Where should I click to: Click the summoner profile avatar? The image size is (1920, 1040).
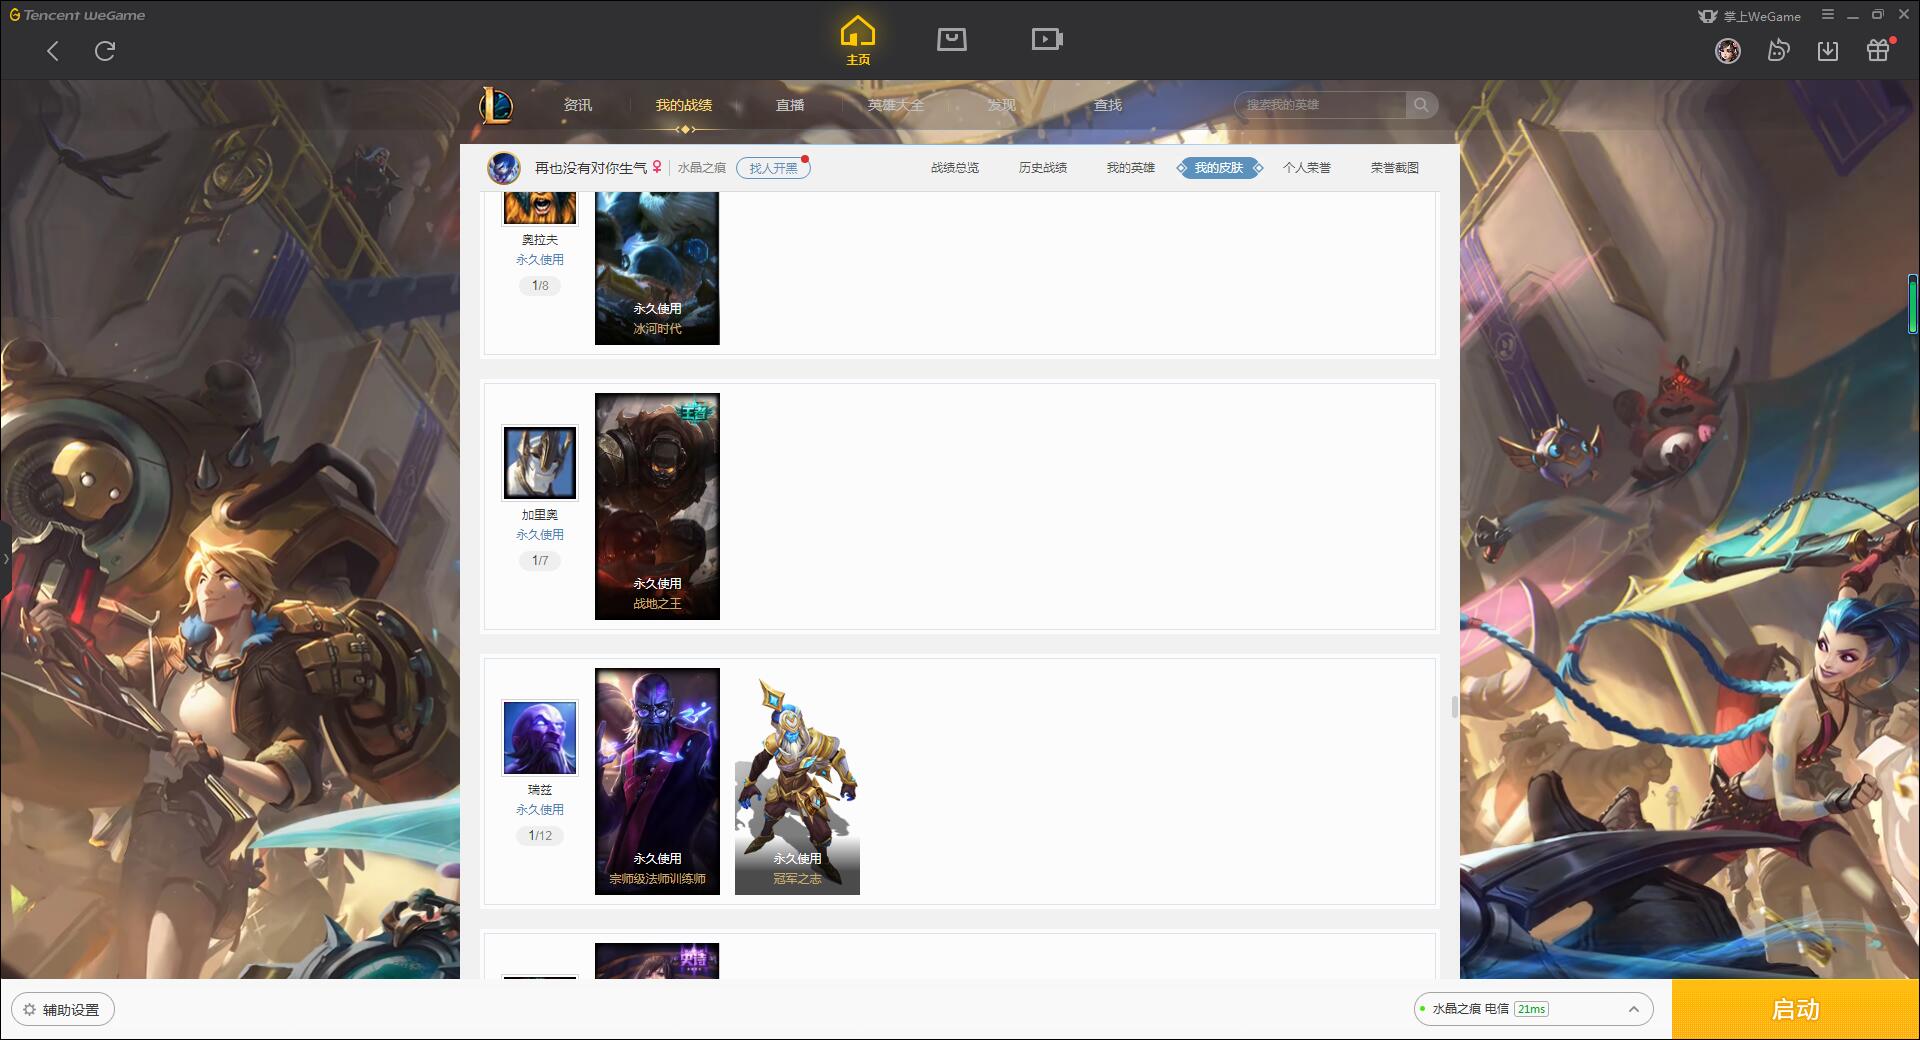tap(504, 167)
